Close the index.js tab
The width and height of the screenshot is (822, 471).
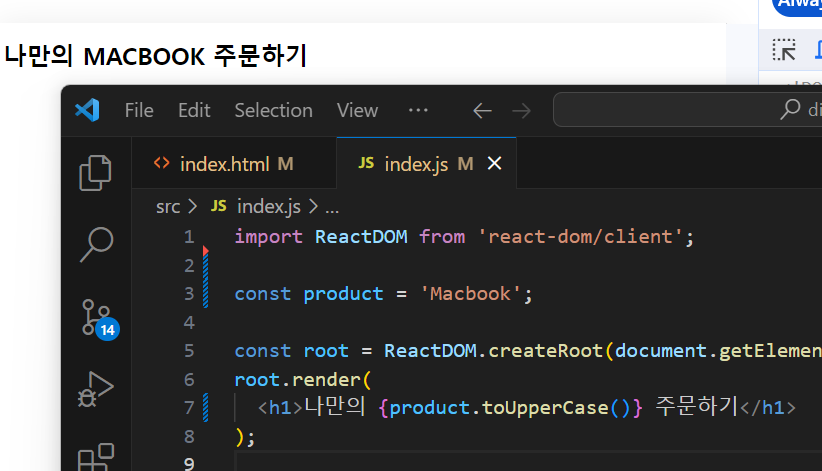pyautogui.click(x=494, y=164)
